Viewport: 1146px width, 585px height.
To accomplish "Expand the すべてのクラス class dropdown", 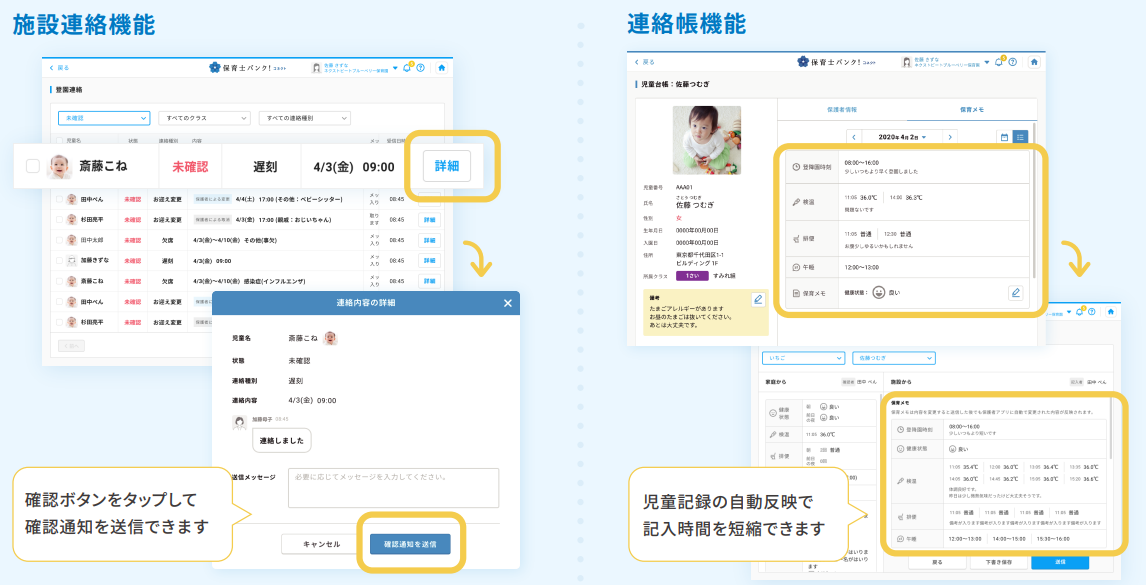I will 203,118.
